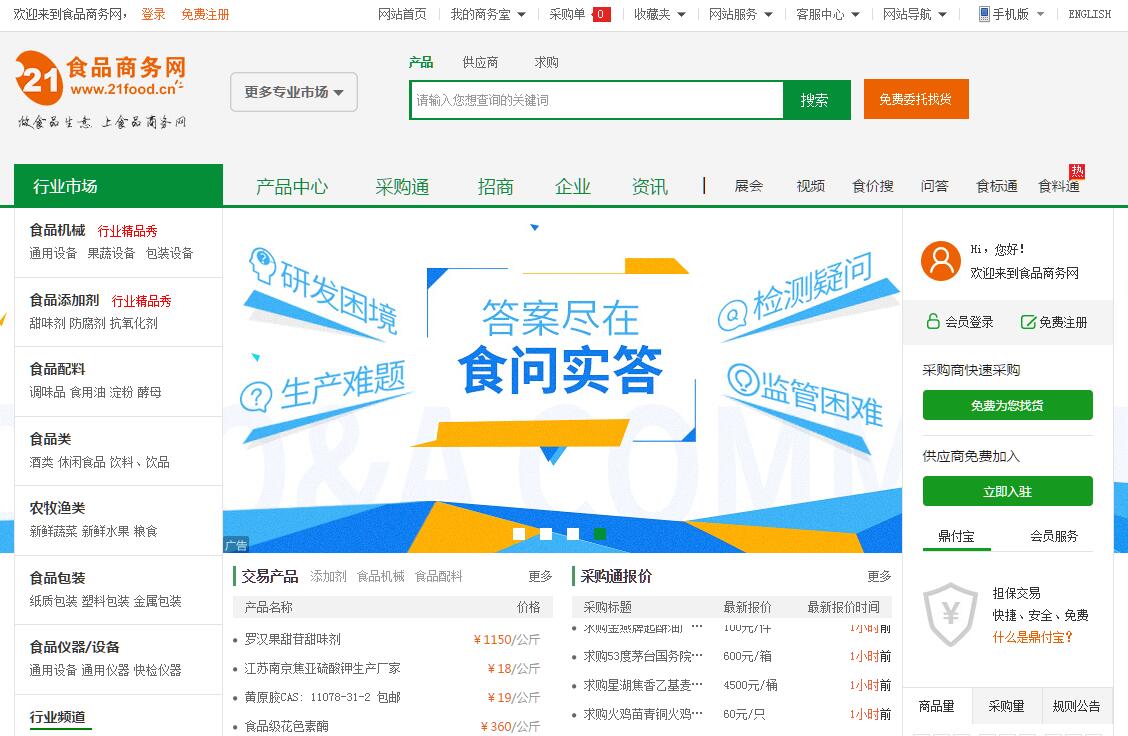Viewport: 1128px width, 736px height.
Task: Click the lock icon beside 会员登录
Action: pos(933,322)
